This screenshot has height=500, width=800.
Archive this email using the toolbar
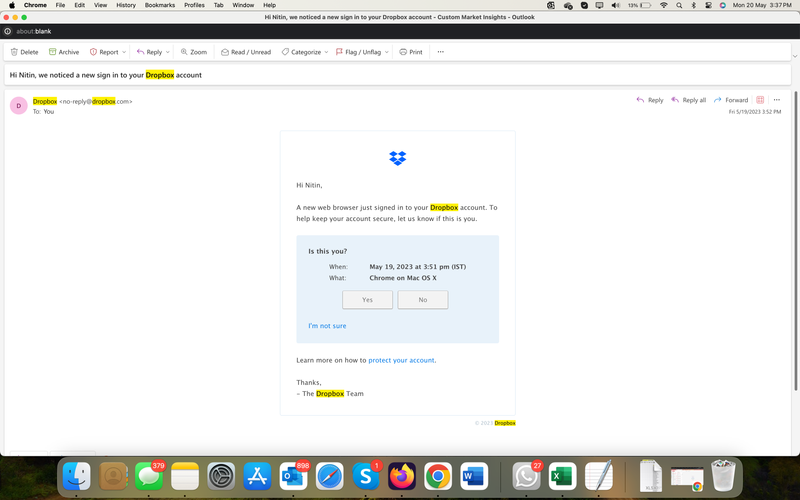(x=64, y=52)
